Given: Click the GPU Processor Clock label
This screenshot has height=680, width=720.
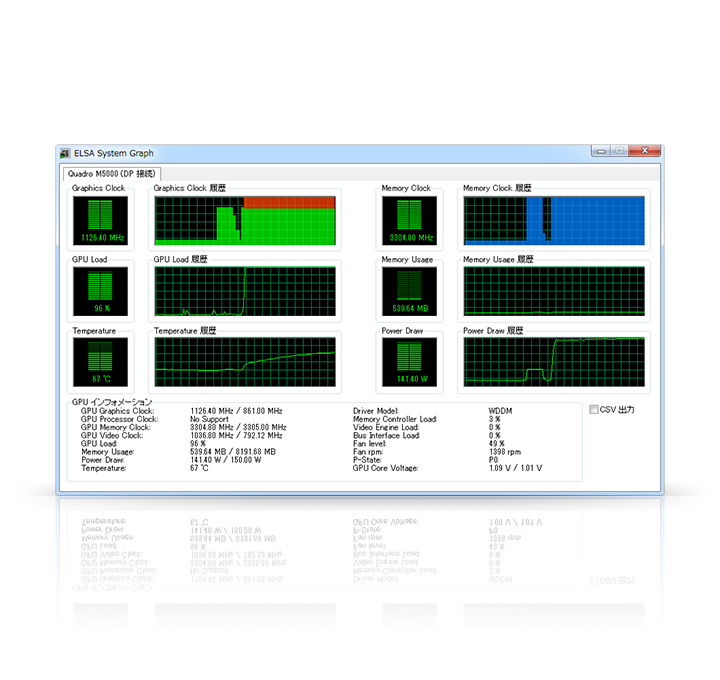Looking at the screenshot, I should [119, 419].
